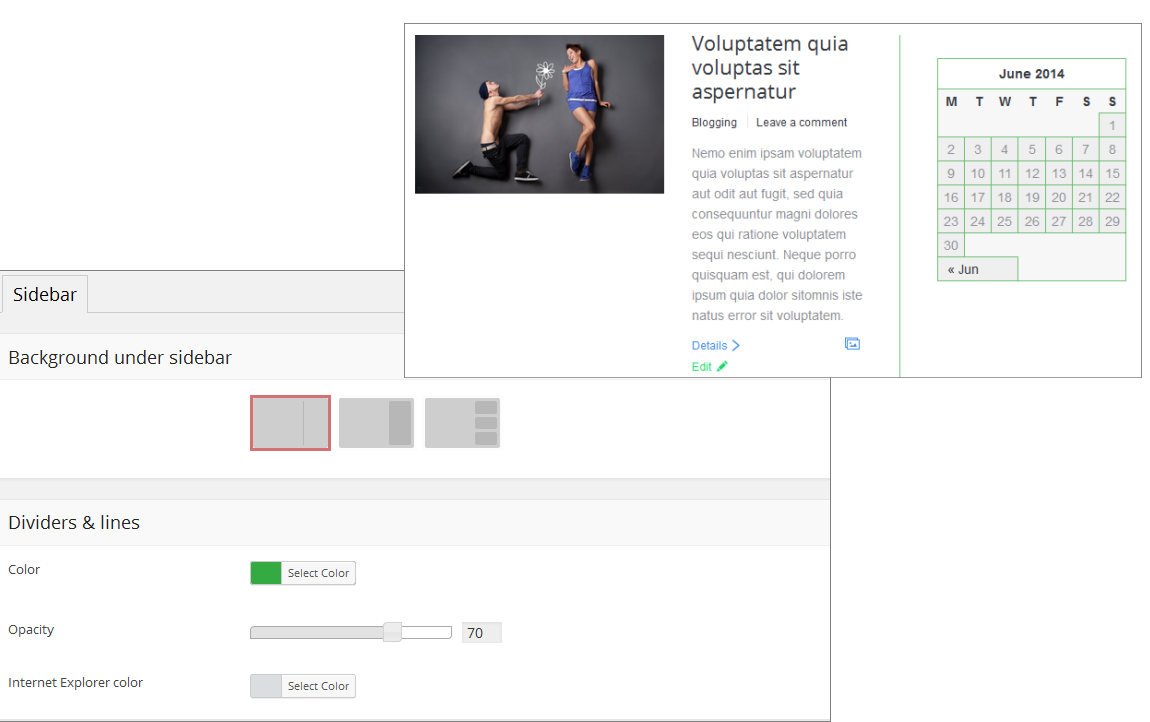The image size is (1150, 722).
Task: Focus the Opacity value field showing 70
Action: [481, 632]
